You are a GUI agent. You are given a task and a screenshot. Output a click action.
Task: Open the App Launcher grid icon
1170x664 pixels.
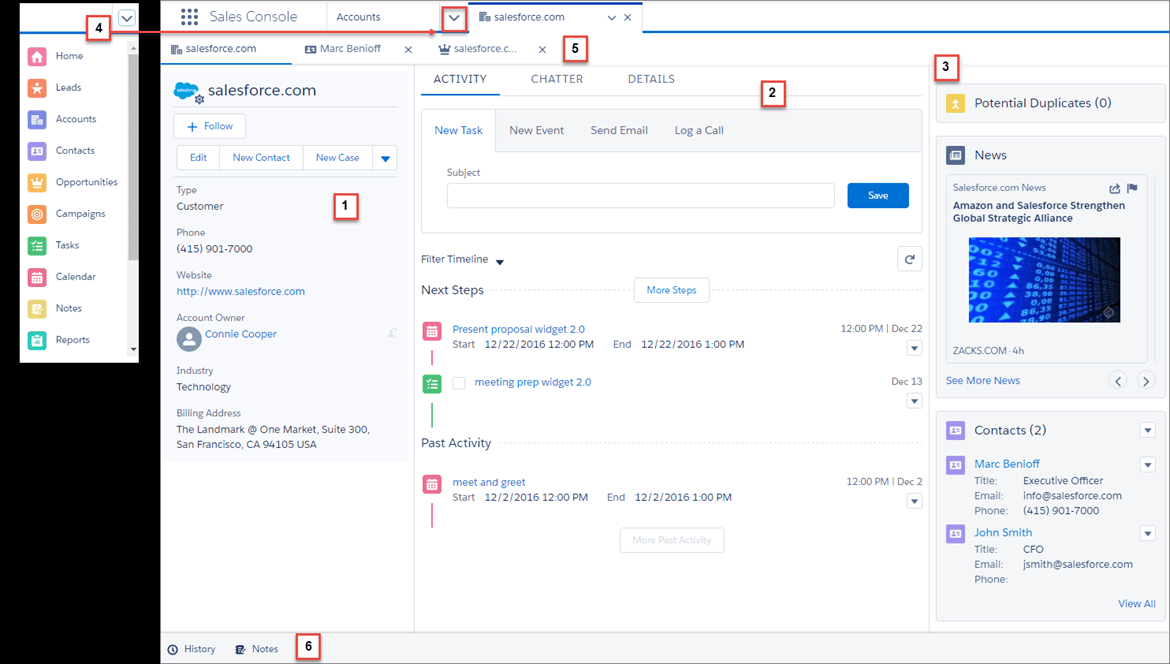tap(190, 16)
